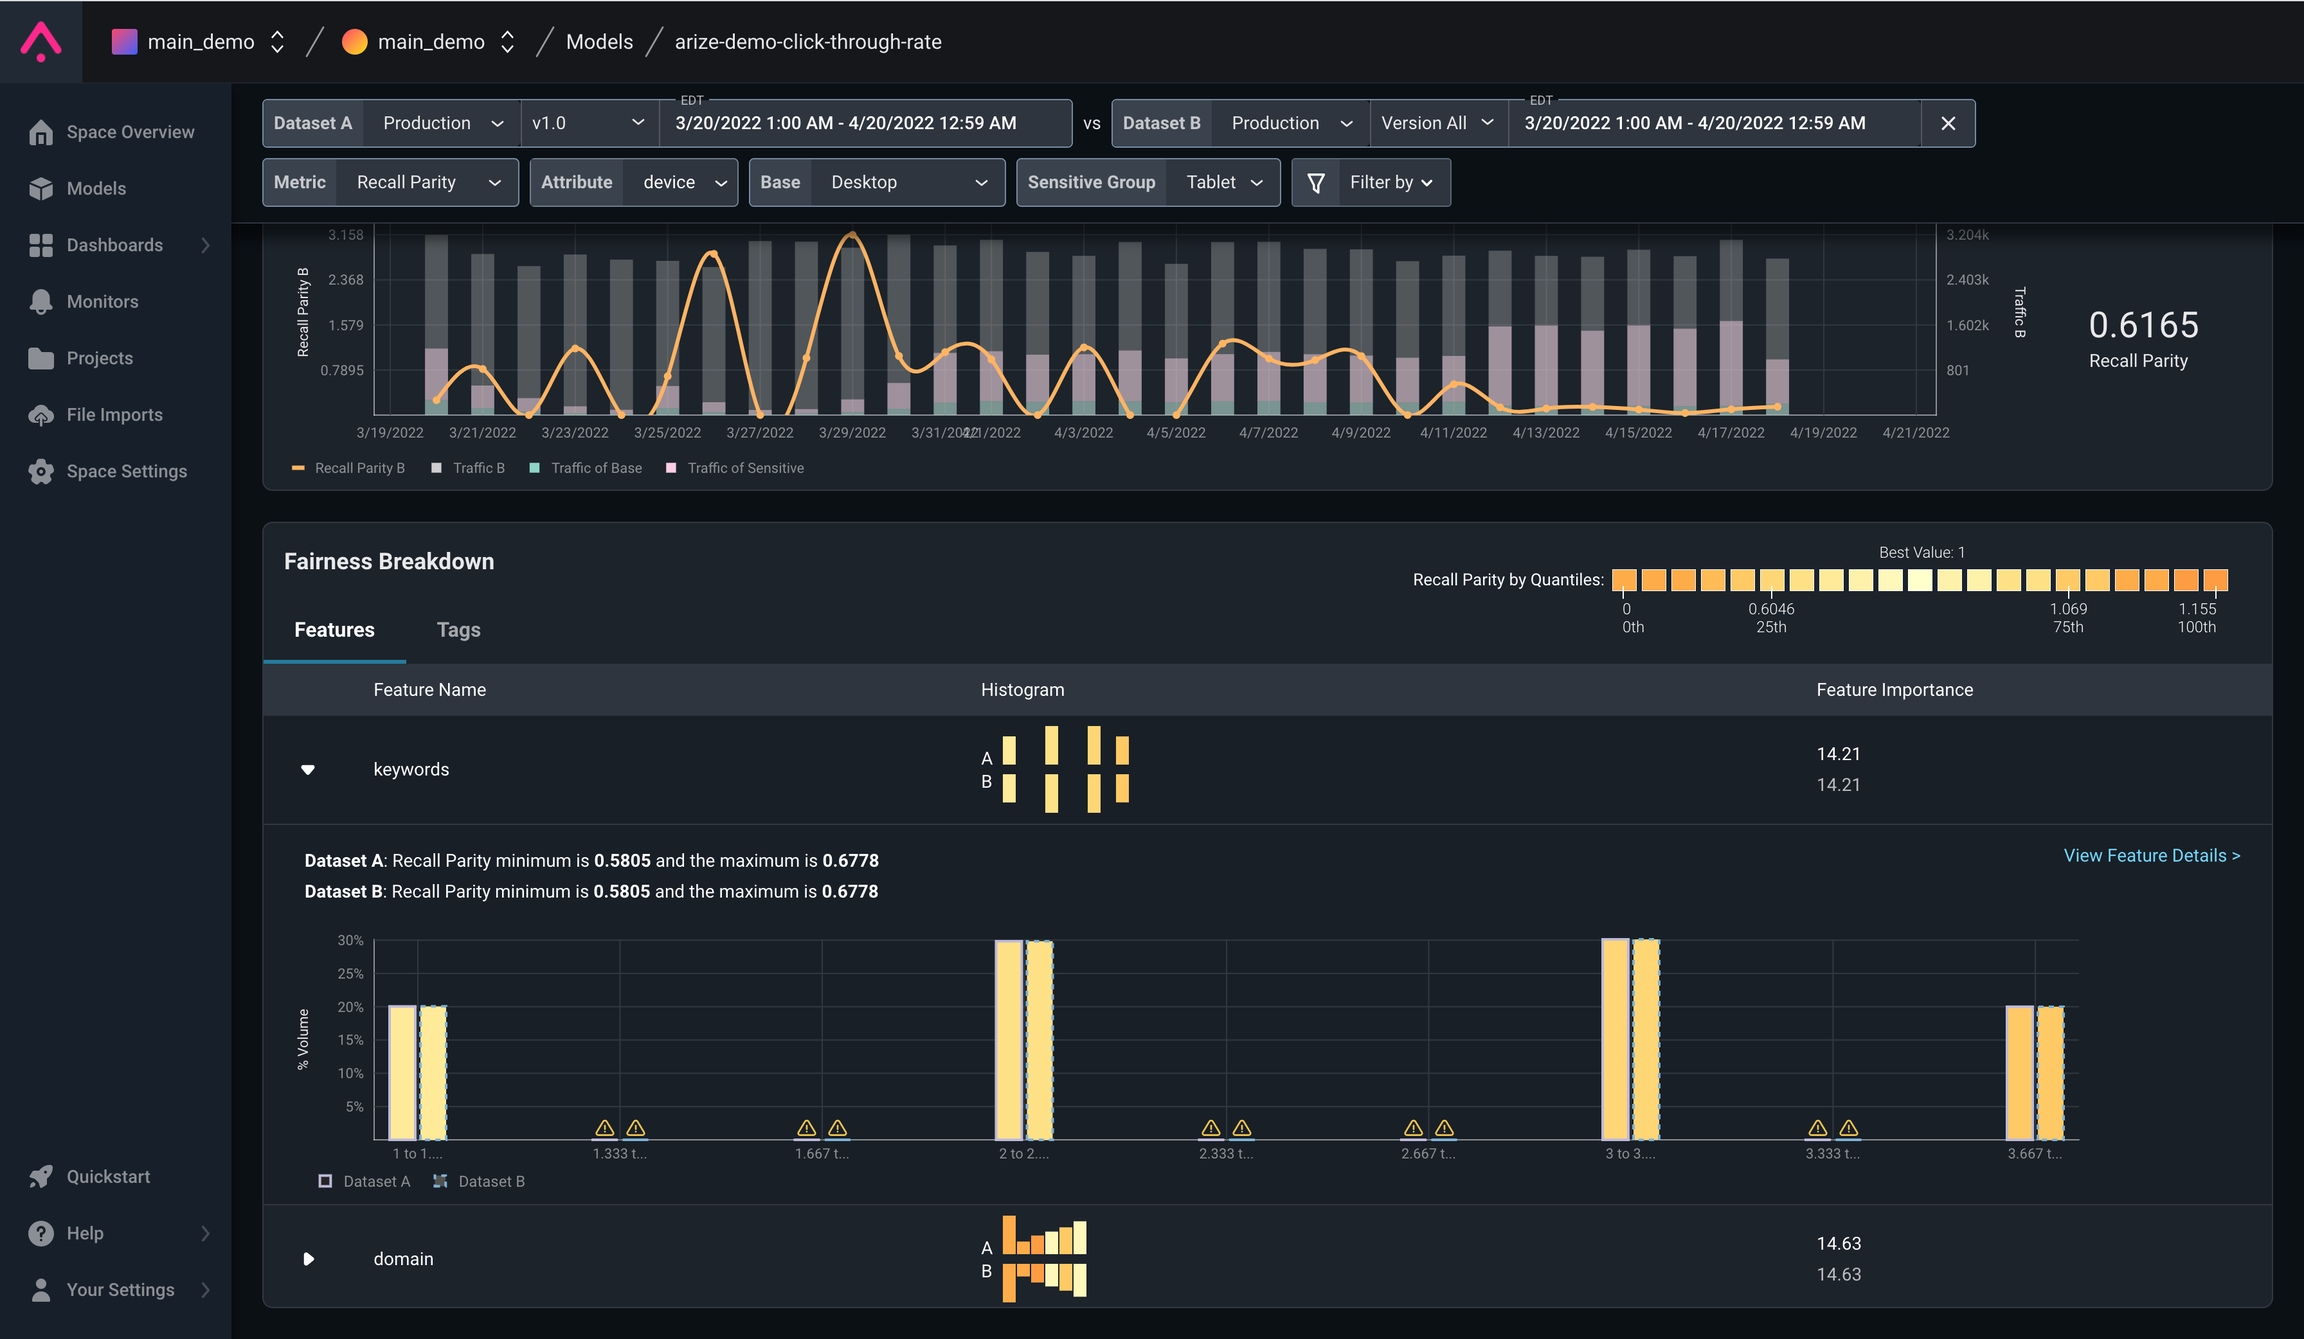Image resolution: width=2304 pixels, height=1339 pixels.
Task: Open View Feature Details link
Action: 2151,855
